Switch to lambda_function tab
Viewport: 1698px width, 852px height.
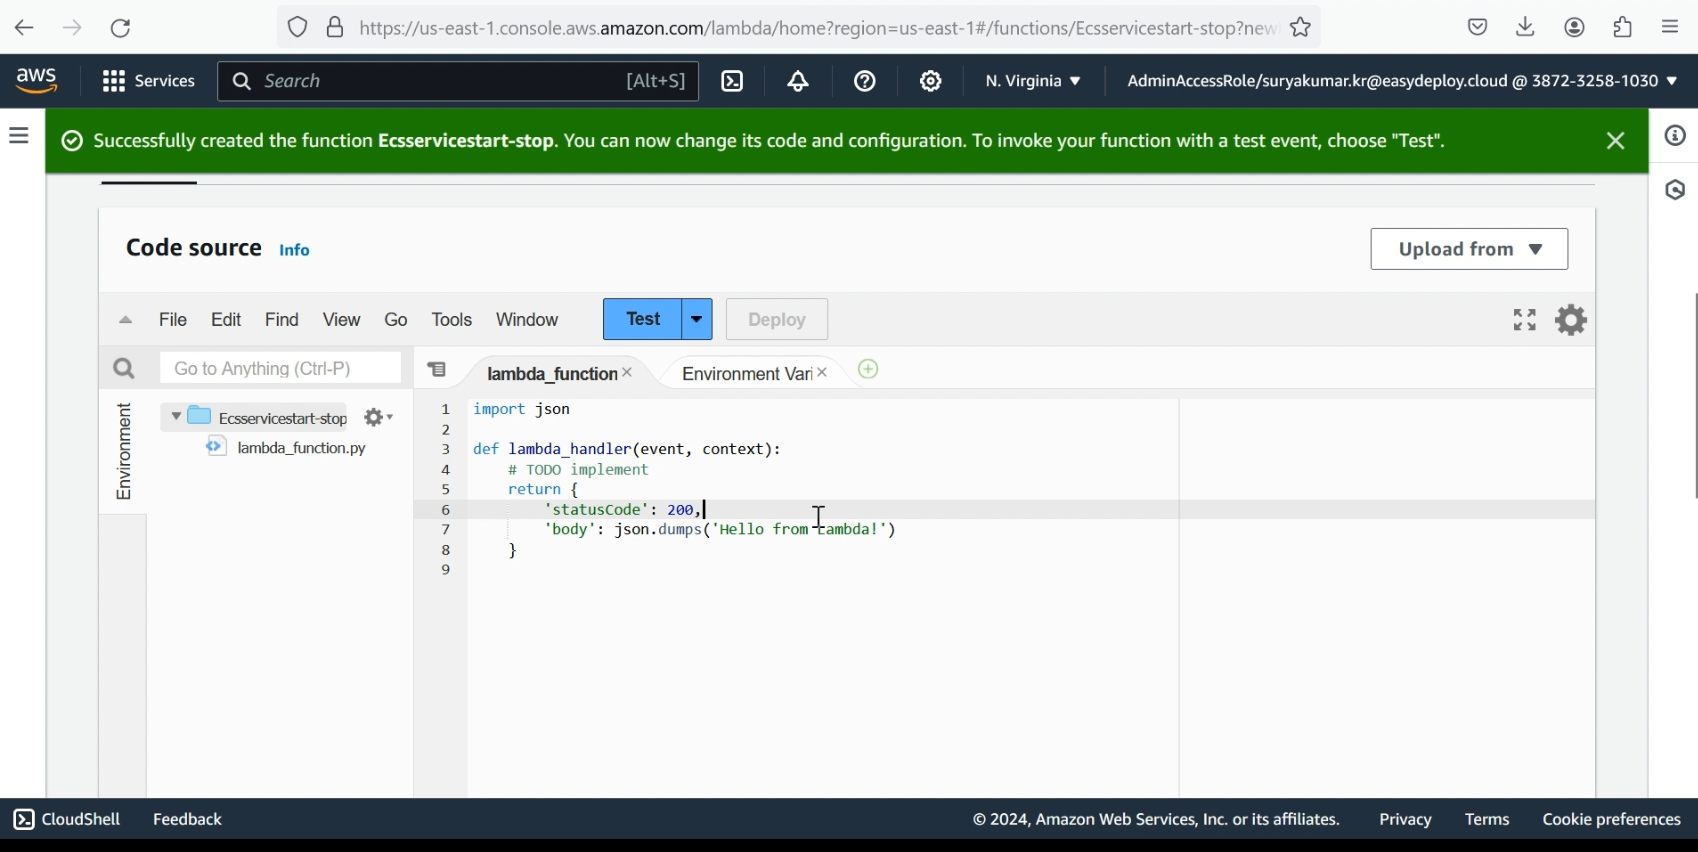pyautogui.click(x=550, y=375)
